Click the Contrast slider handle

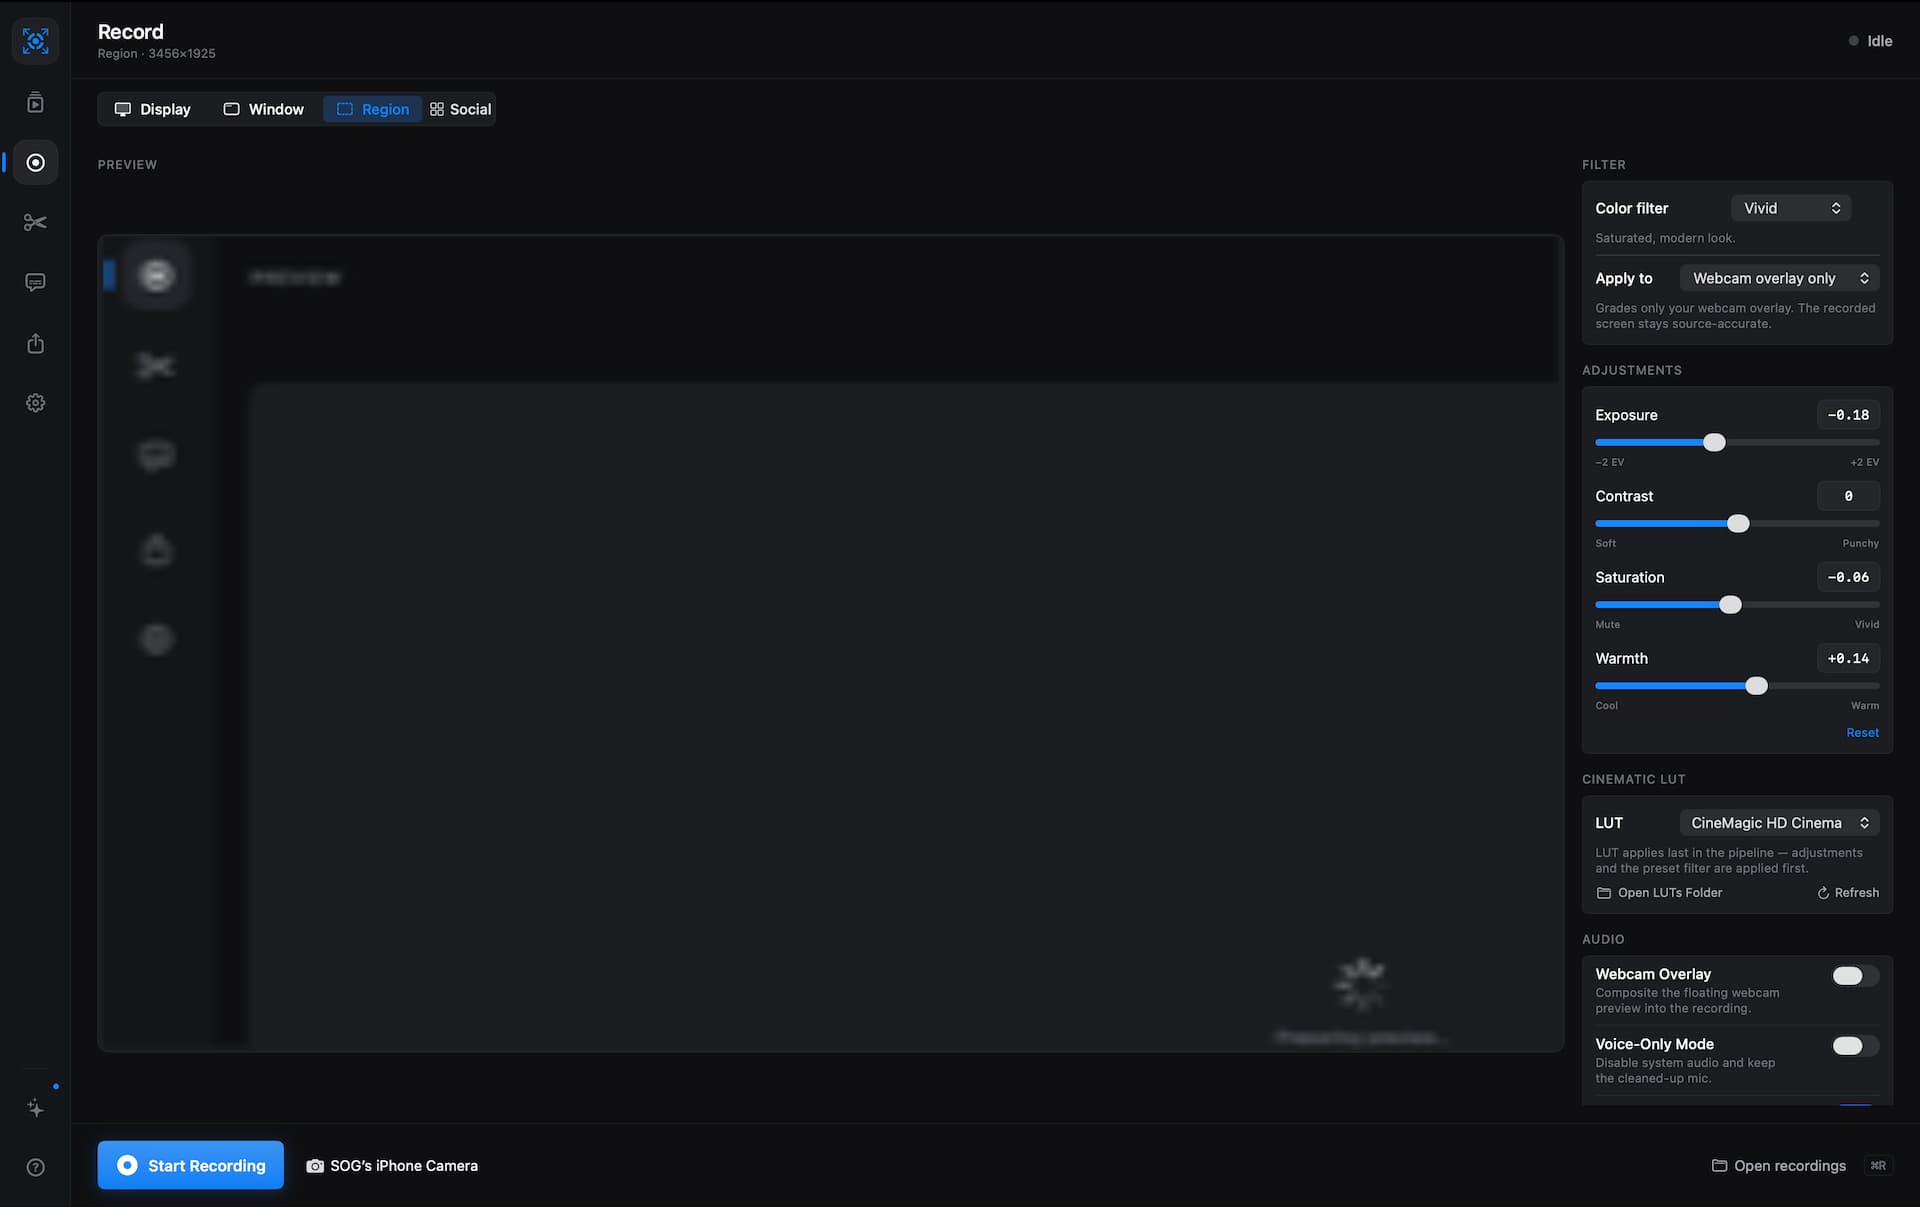(x=1738, y=523)
